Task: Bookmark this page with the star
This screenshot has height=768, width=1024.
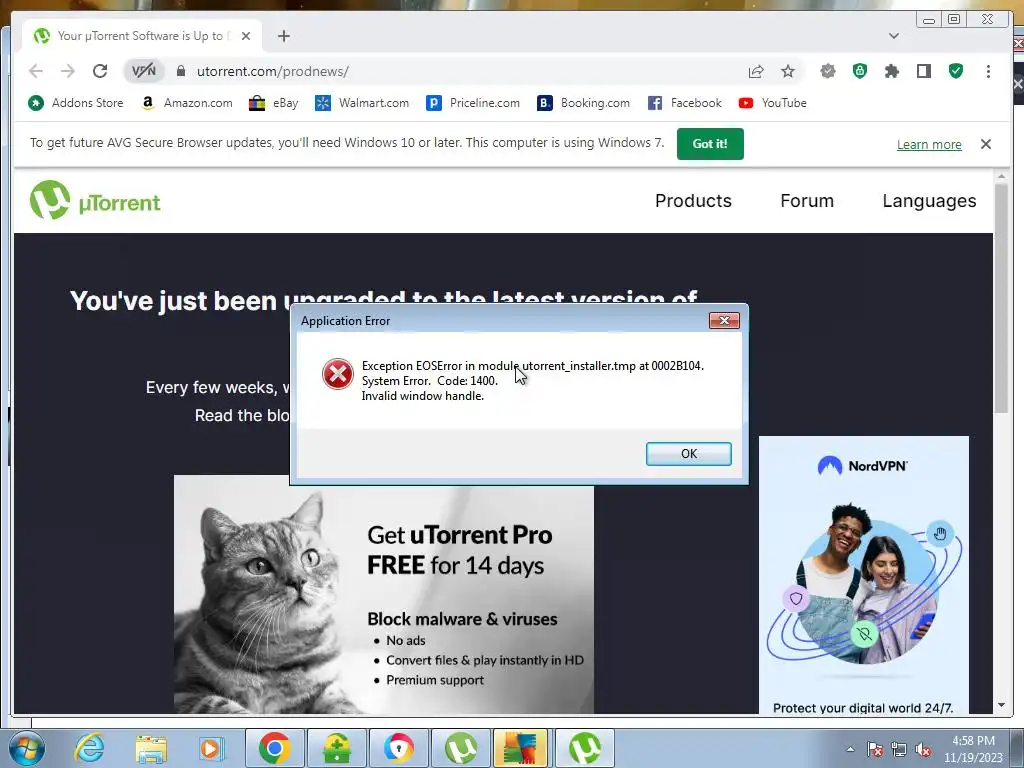Action: 788,71
